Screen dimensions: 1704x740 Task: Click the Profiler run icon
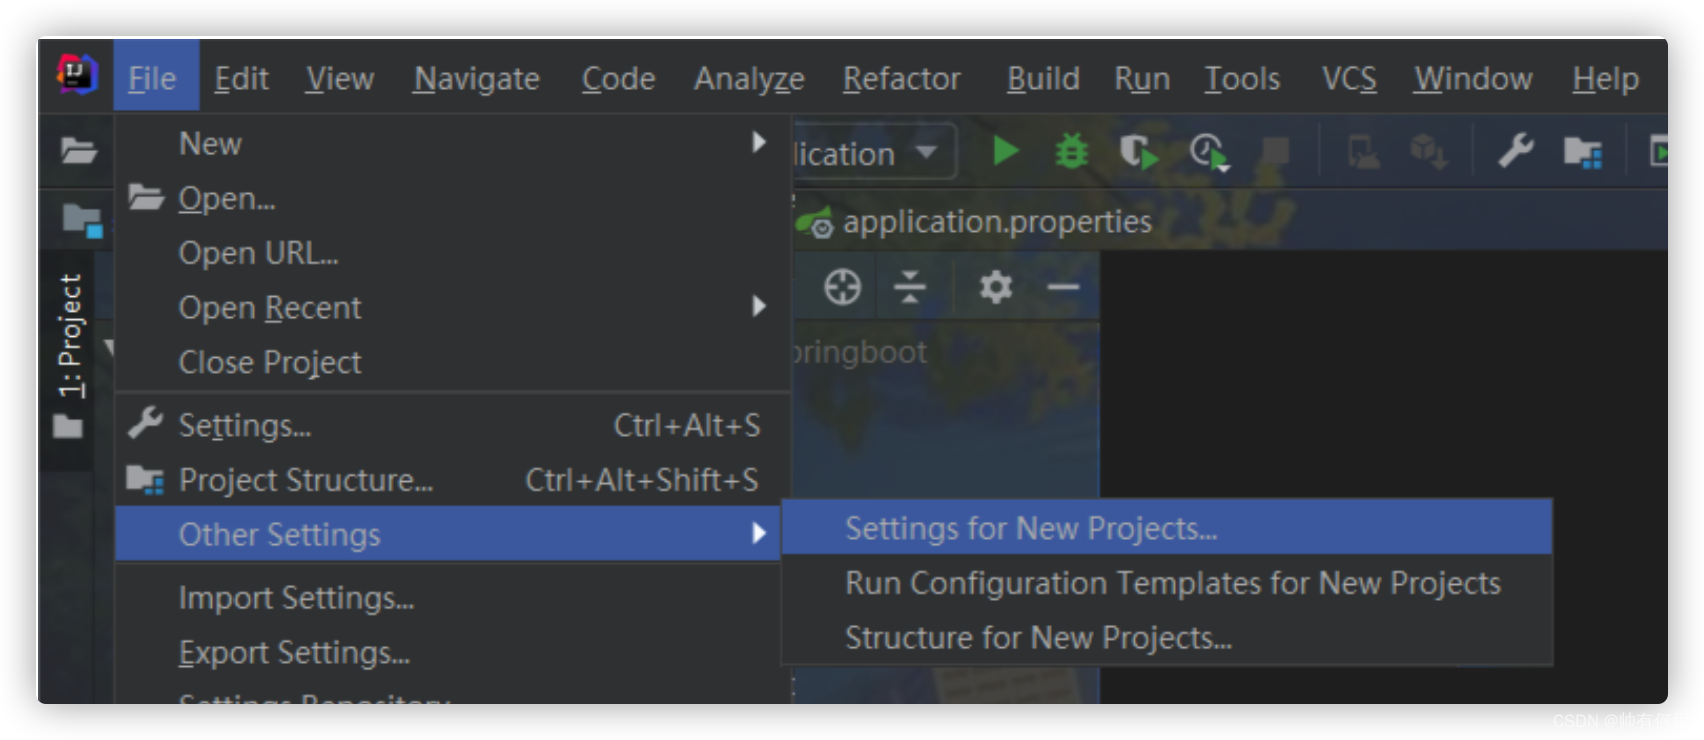pos(1210,152)
